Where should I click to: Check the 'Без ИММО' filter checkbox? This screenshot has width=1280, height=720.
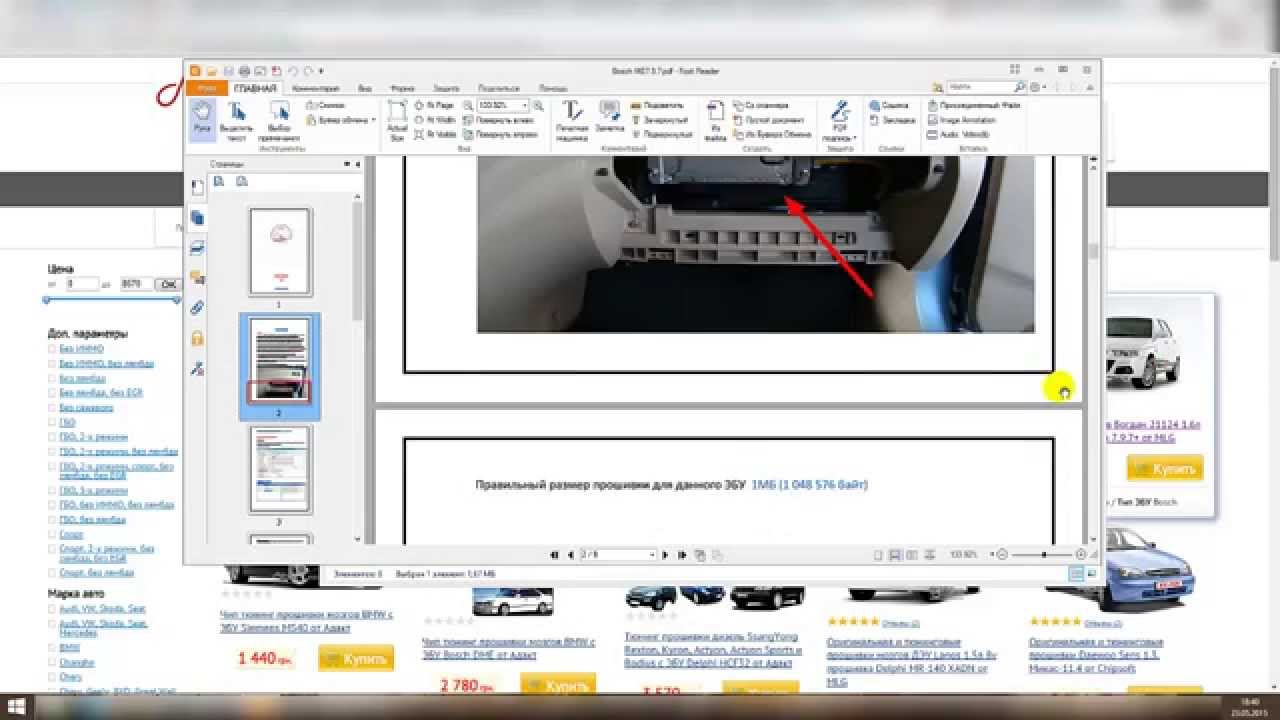[52, 349]
